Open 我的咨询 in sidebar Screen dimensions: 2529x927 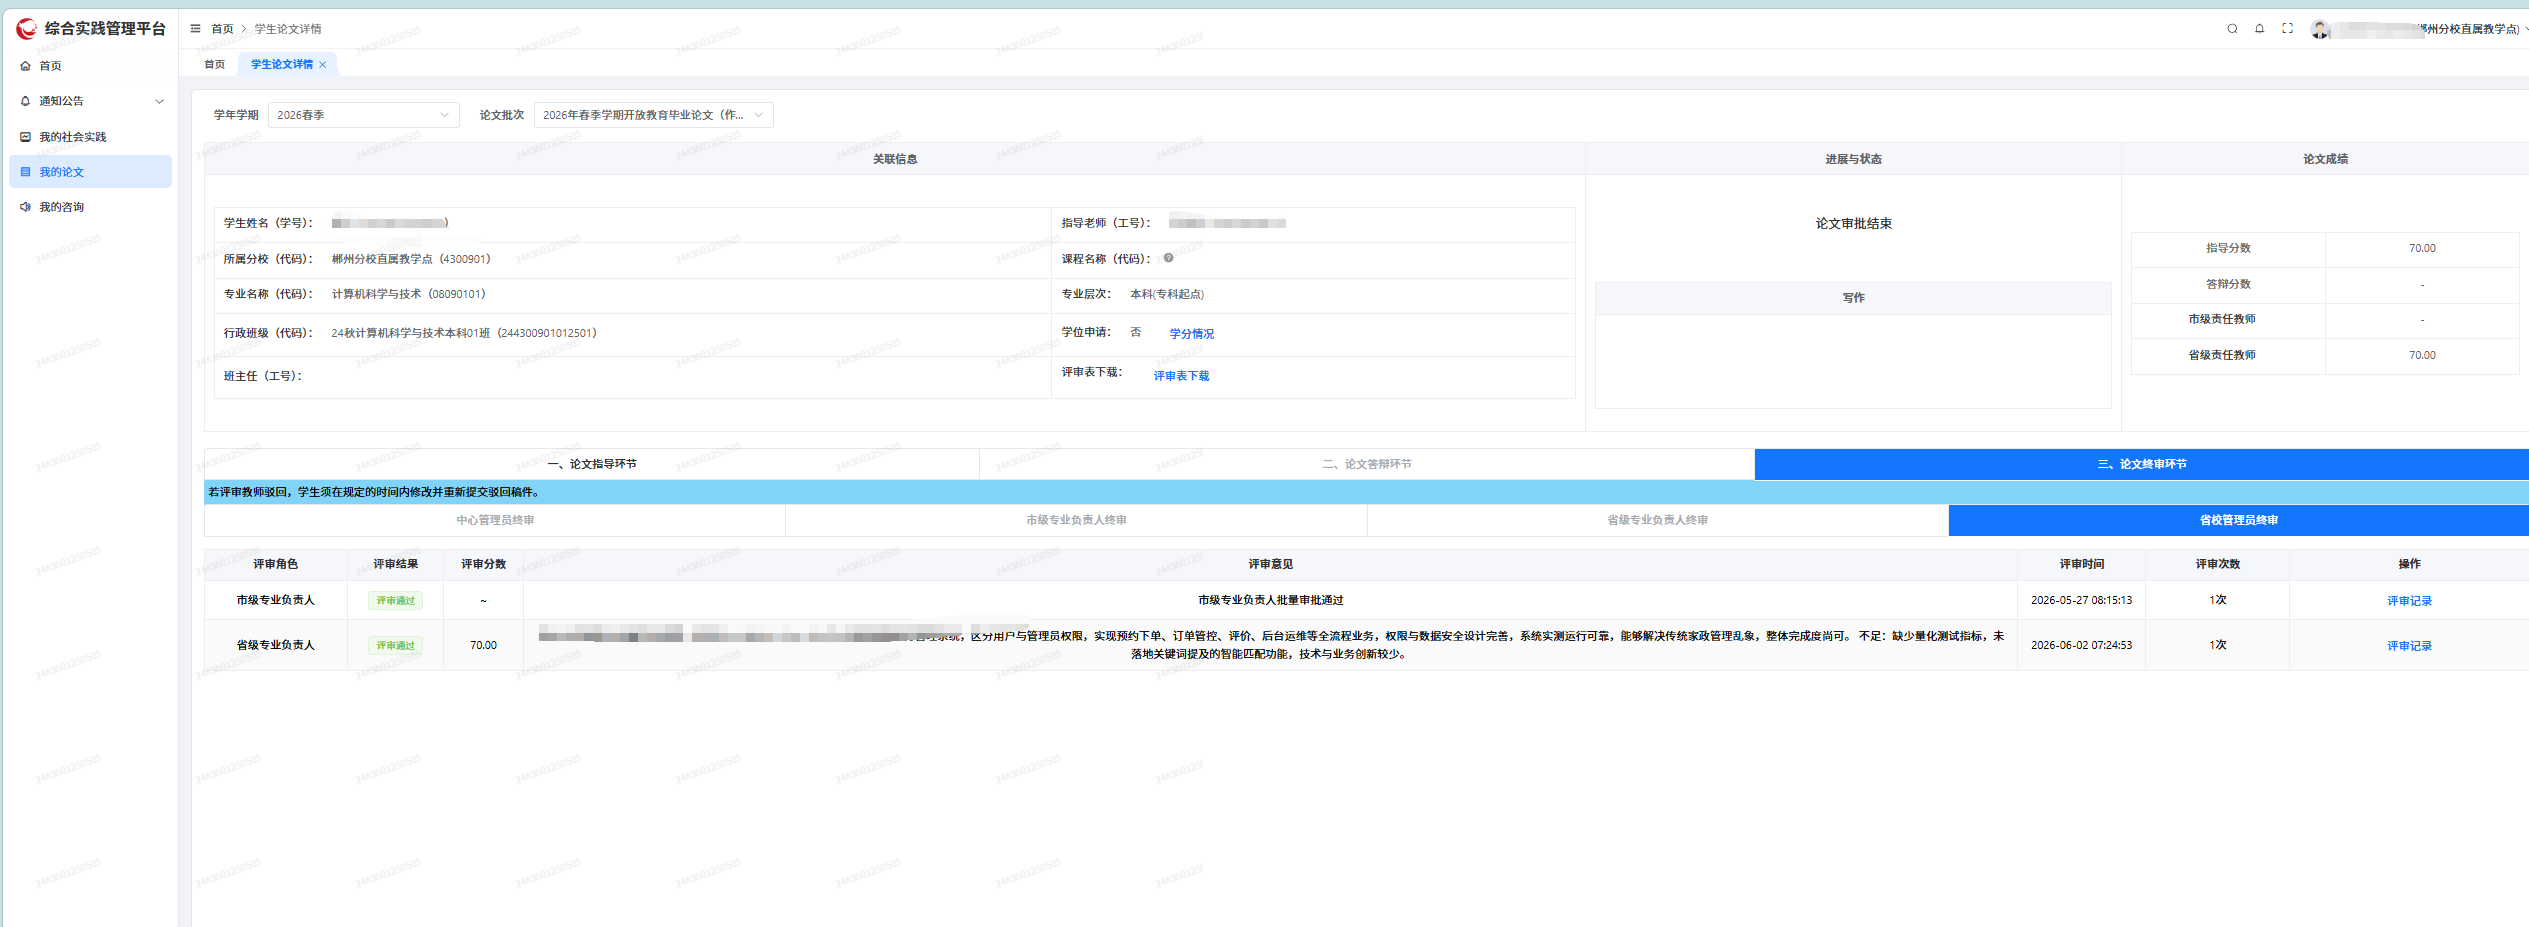point(90,207)
